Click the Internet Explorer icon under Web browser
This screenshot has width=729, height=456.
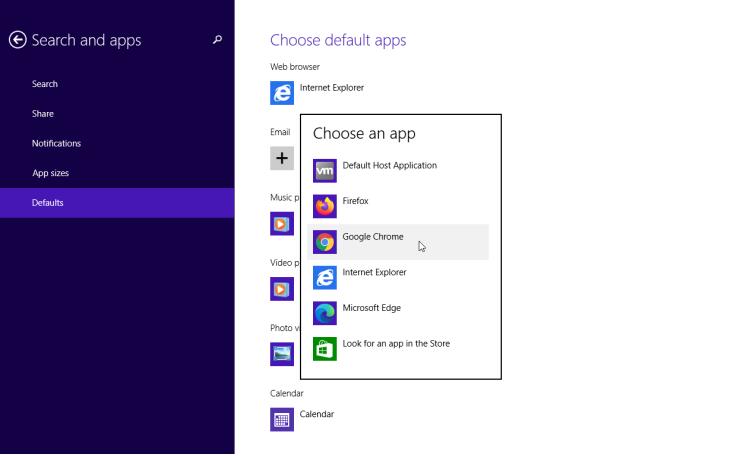click(x=282, y=93)
